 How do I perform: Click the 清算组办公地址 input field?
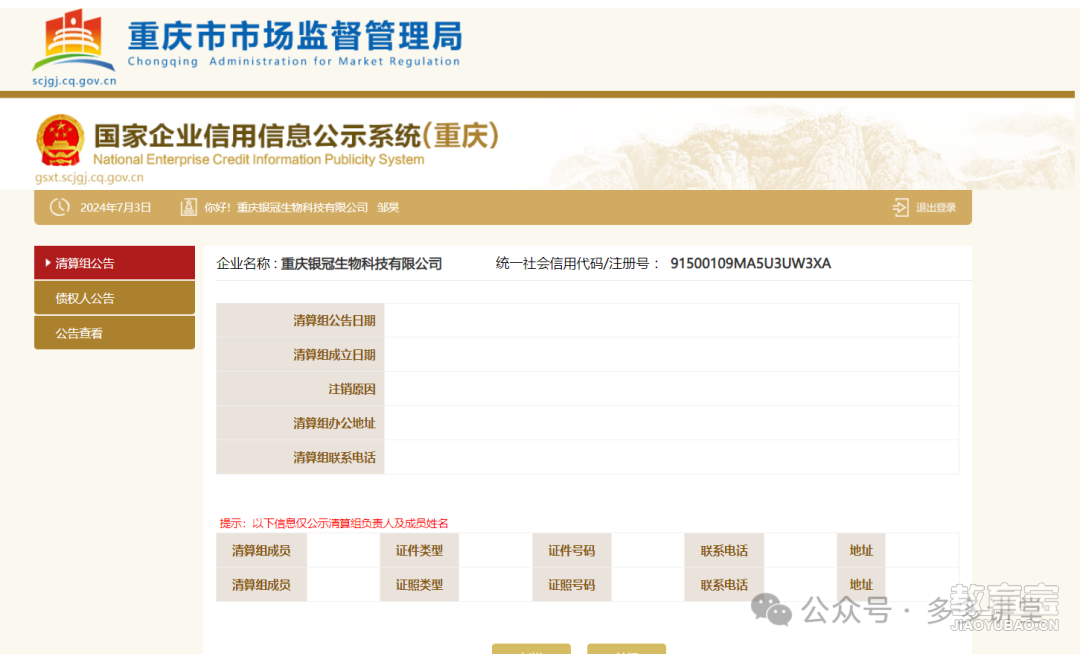tap(671, 423)
